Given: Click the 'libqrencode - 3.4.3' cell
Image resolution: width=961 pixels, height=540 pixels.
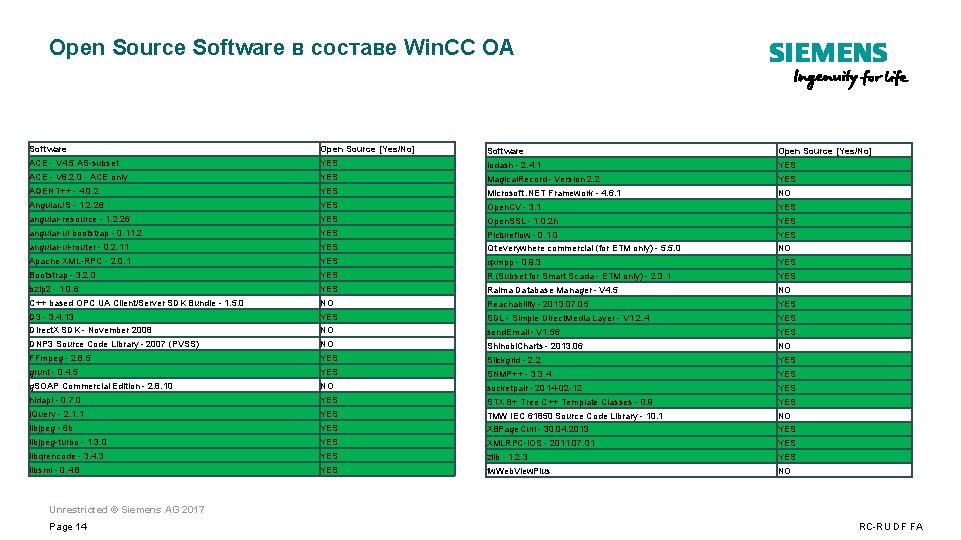Looking at the screenshot, I should point(174,456).
